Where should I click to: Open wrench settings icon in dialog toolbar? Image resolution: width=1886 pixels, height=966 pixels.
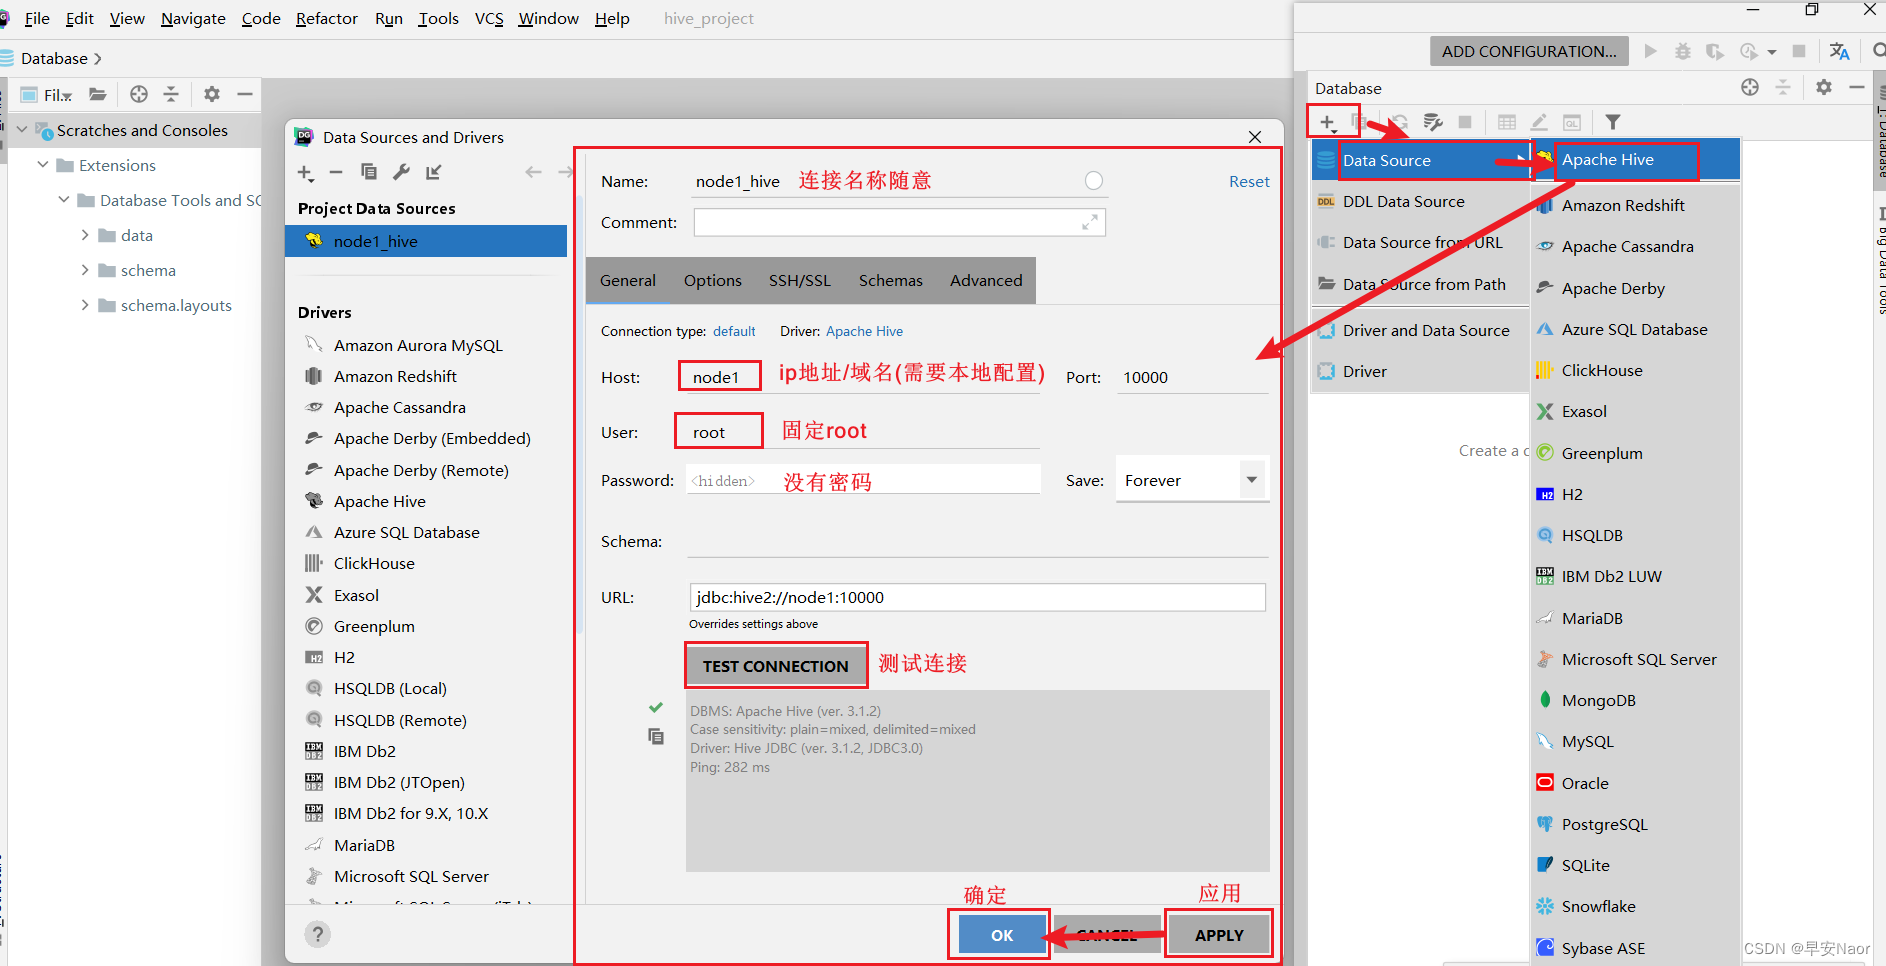click(401, 172)
